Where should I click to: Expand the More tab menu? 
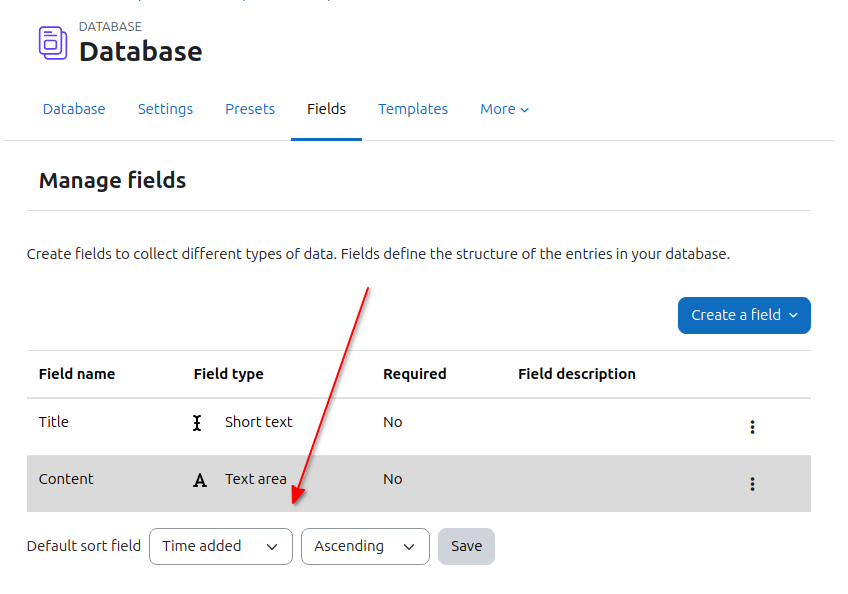[504, 109]
